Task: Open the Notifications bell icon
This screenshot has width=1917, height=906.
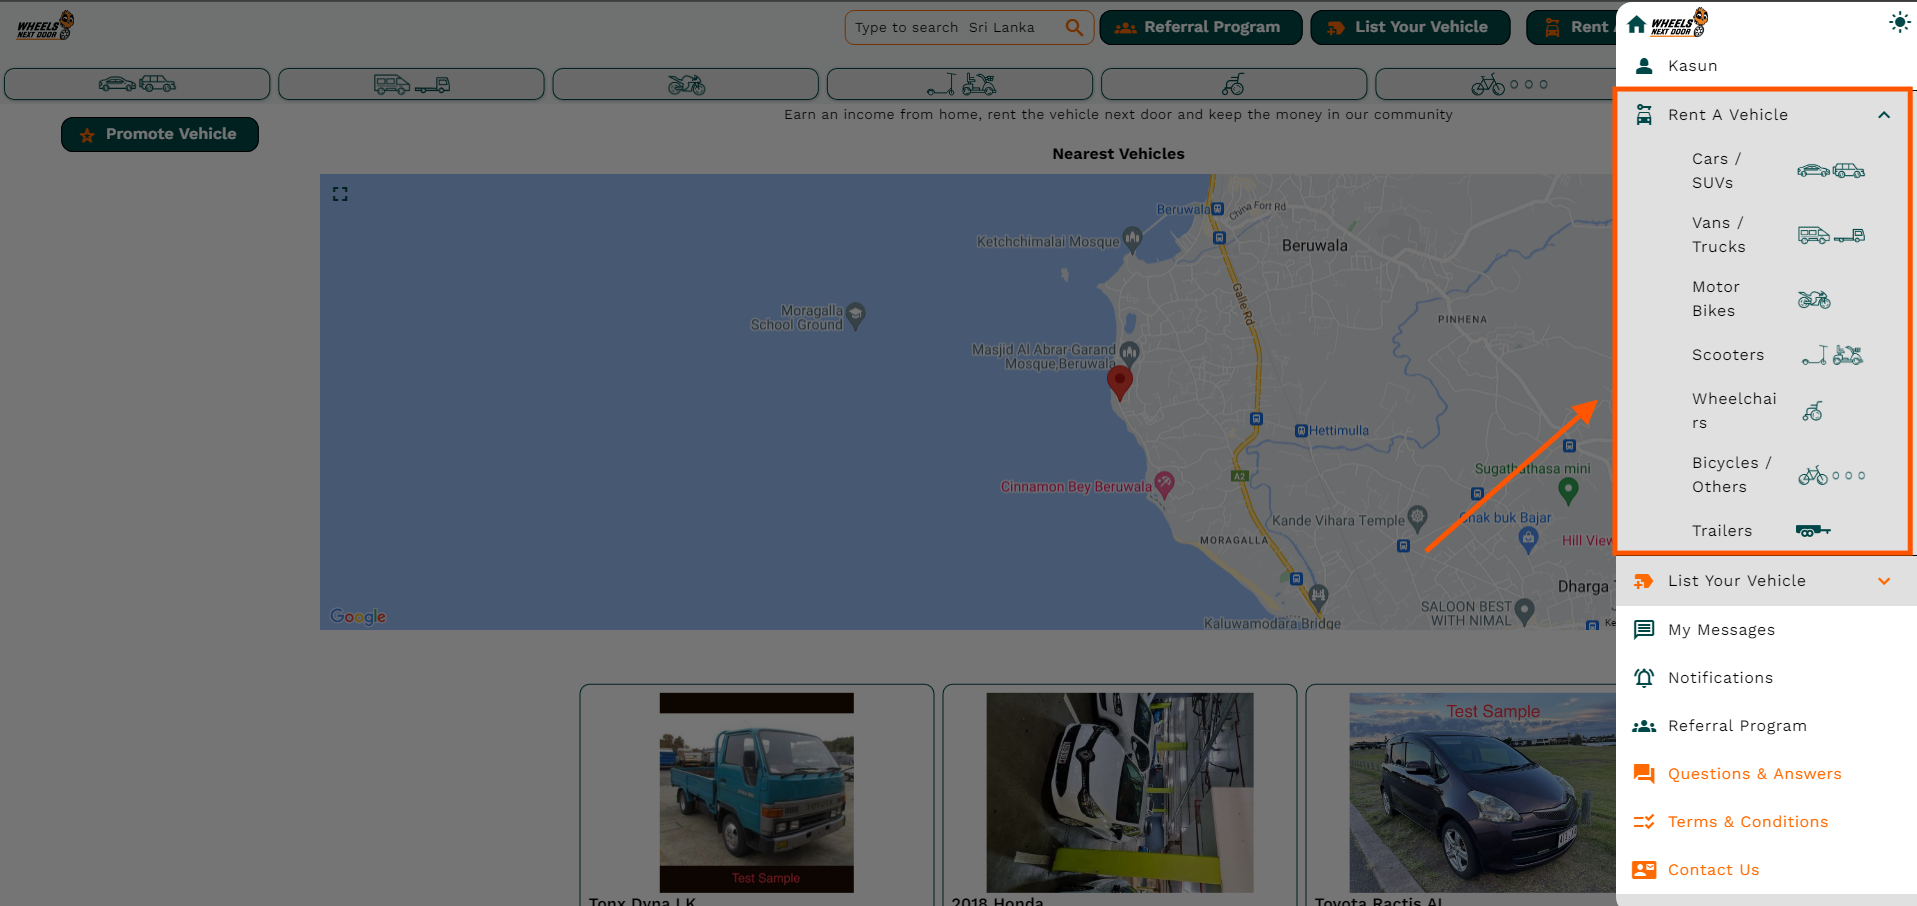Action: [1644, 677]
